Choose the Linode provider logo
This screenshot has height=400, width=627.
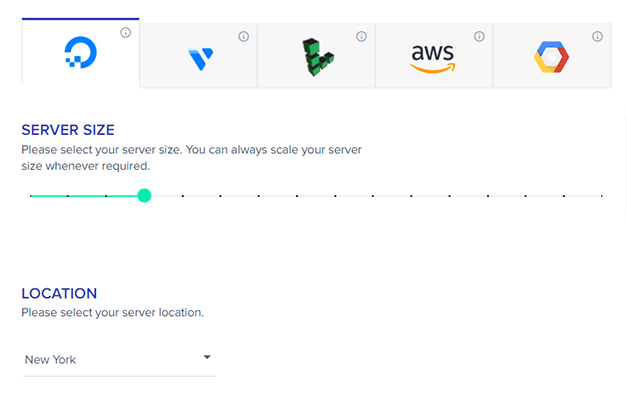[x=317, y=58]
